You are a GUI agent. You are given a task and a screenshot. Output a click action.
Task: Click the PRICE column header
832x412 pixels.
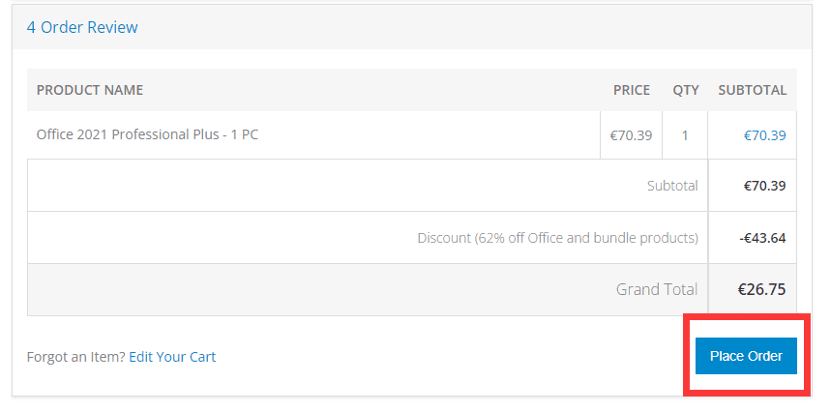pyautogui.click(x=631, y=90)
